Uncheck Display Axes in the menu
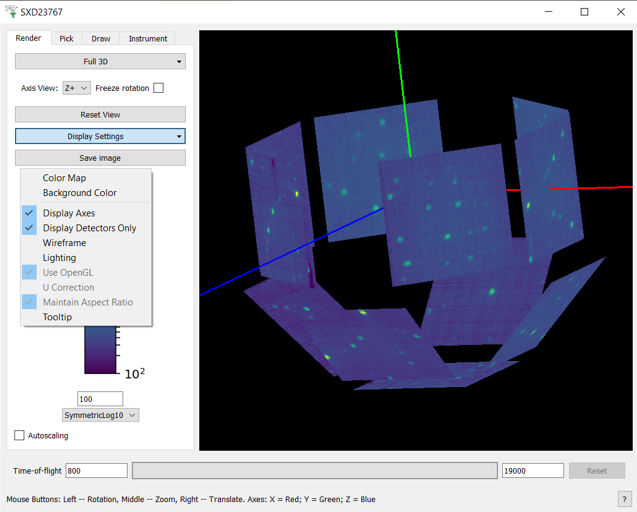 click(68, 213)
